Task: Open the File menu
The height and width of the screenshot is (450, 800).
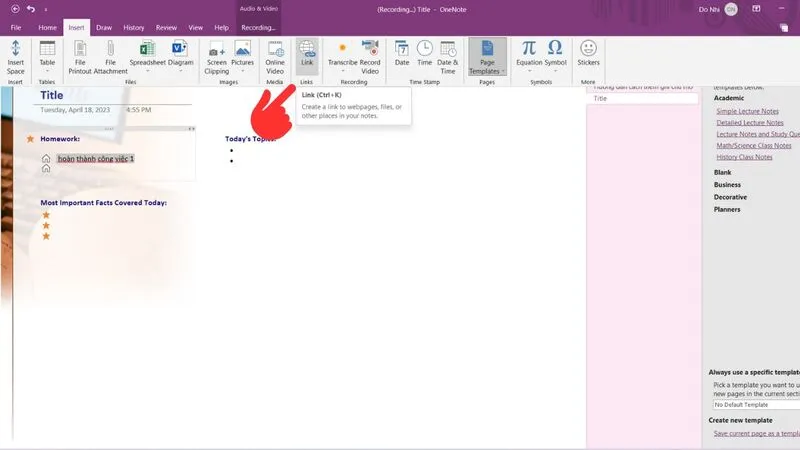Action: 16,27
